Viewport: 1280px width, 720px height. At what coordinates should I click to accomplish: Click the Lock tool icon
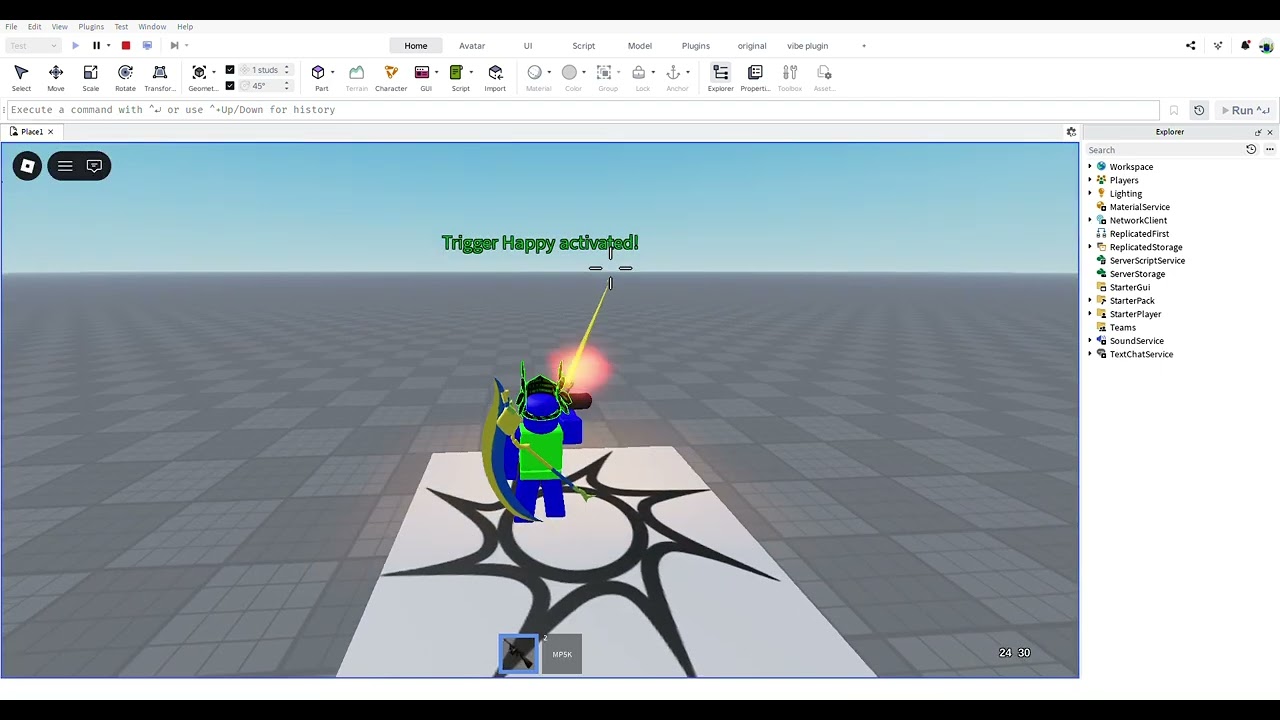pos(639,72)
